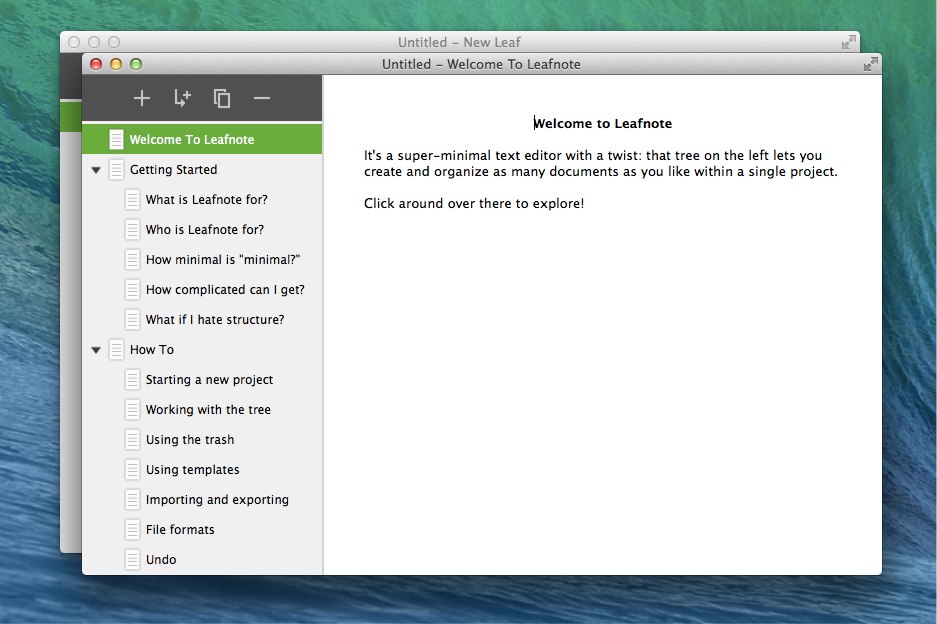Open the 'What is Leafnote for?' leaf

coord(202,200)
